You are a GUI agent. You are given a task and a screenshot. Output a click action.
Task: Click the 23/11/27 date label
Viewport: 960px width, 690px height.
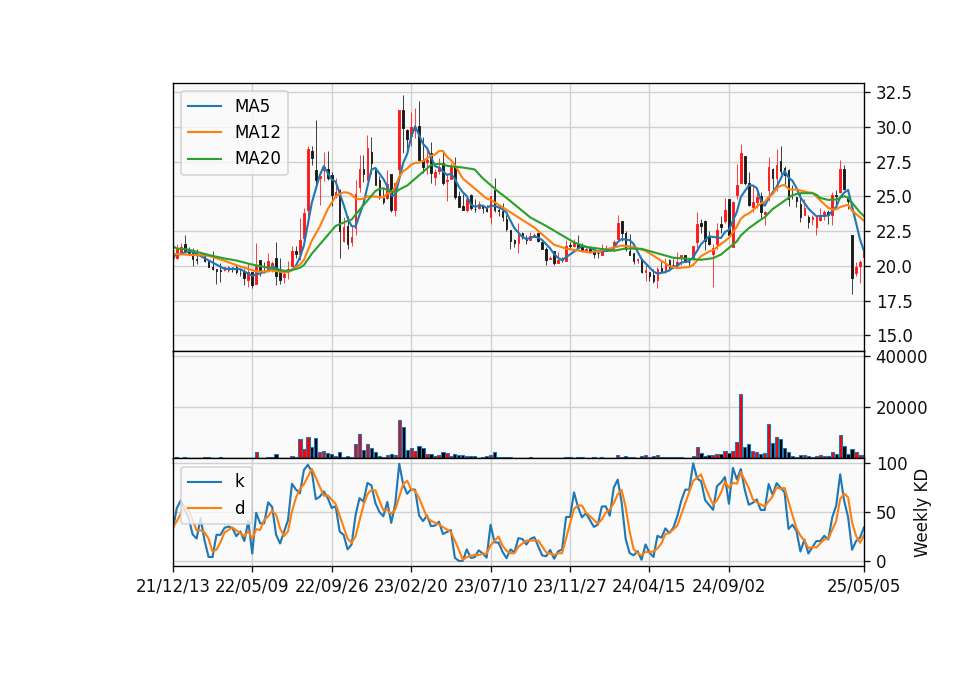pos(570,586)
